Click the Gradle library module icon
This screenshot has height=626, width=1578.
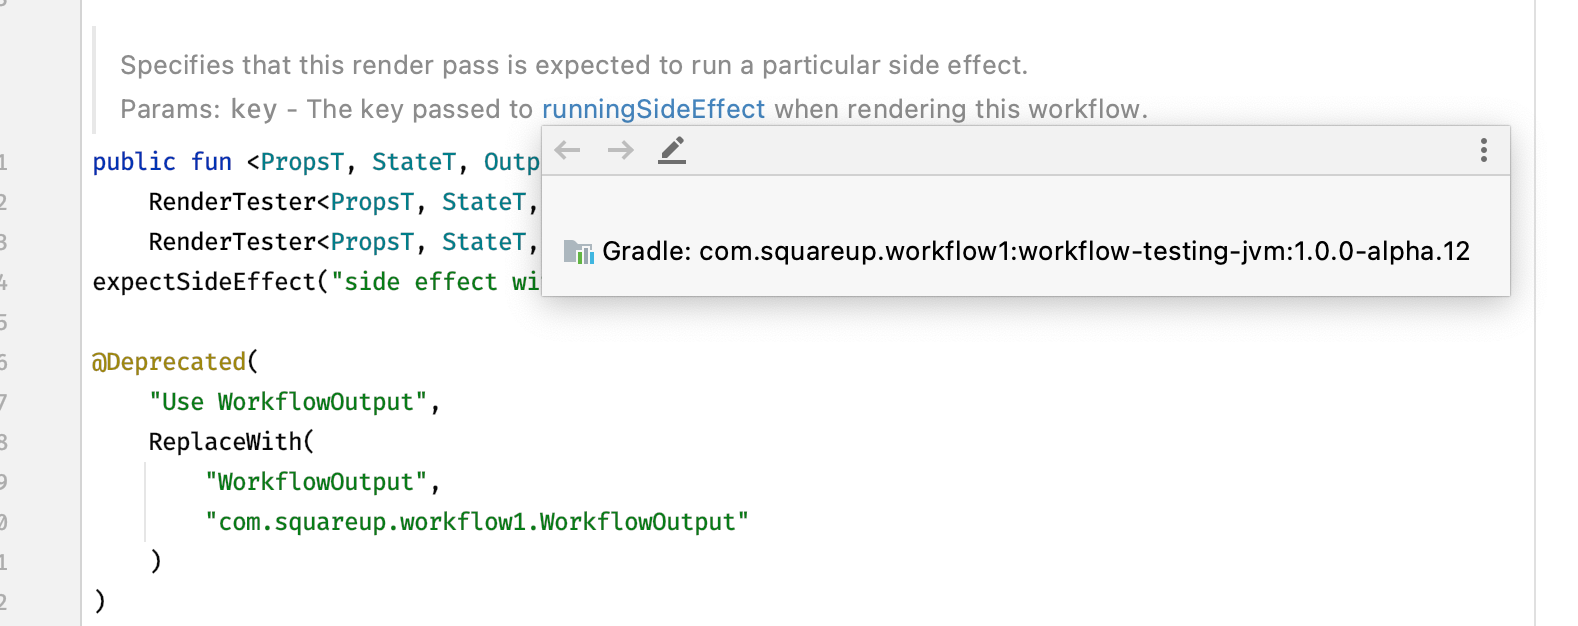[x=579, y=251]
